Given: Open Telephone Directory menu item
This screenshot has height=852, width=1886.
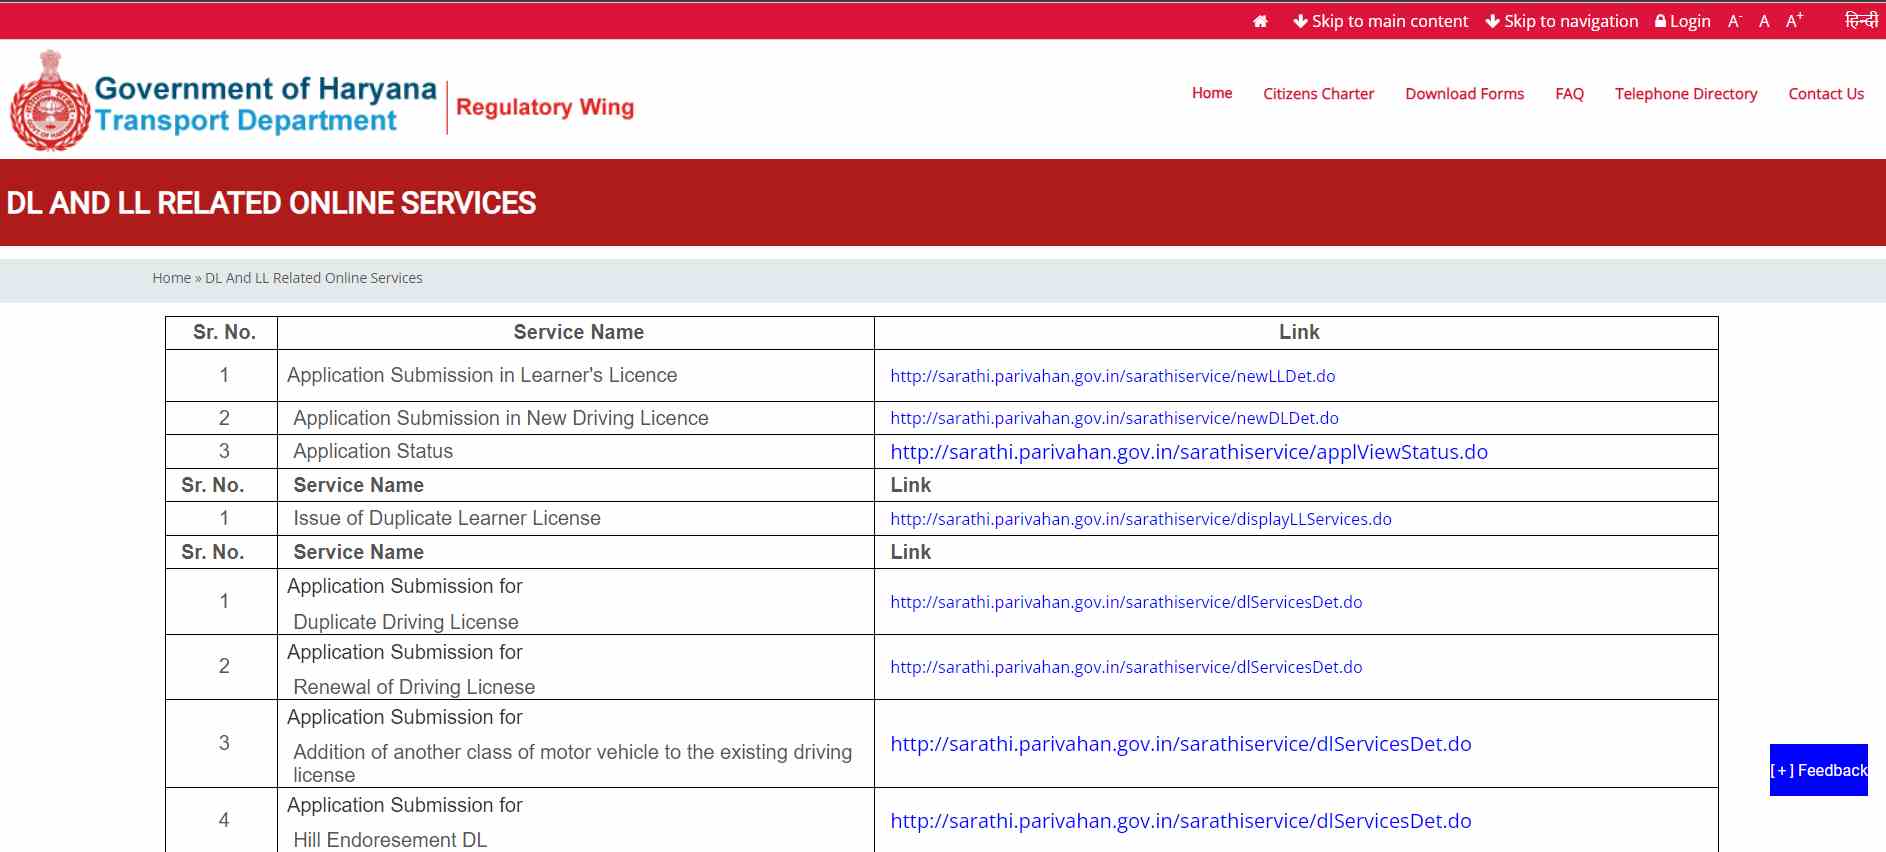Looking at the screenshot, I should [x=1686, y=94].
